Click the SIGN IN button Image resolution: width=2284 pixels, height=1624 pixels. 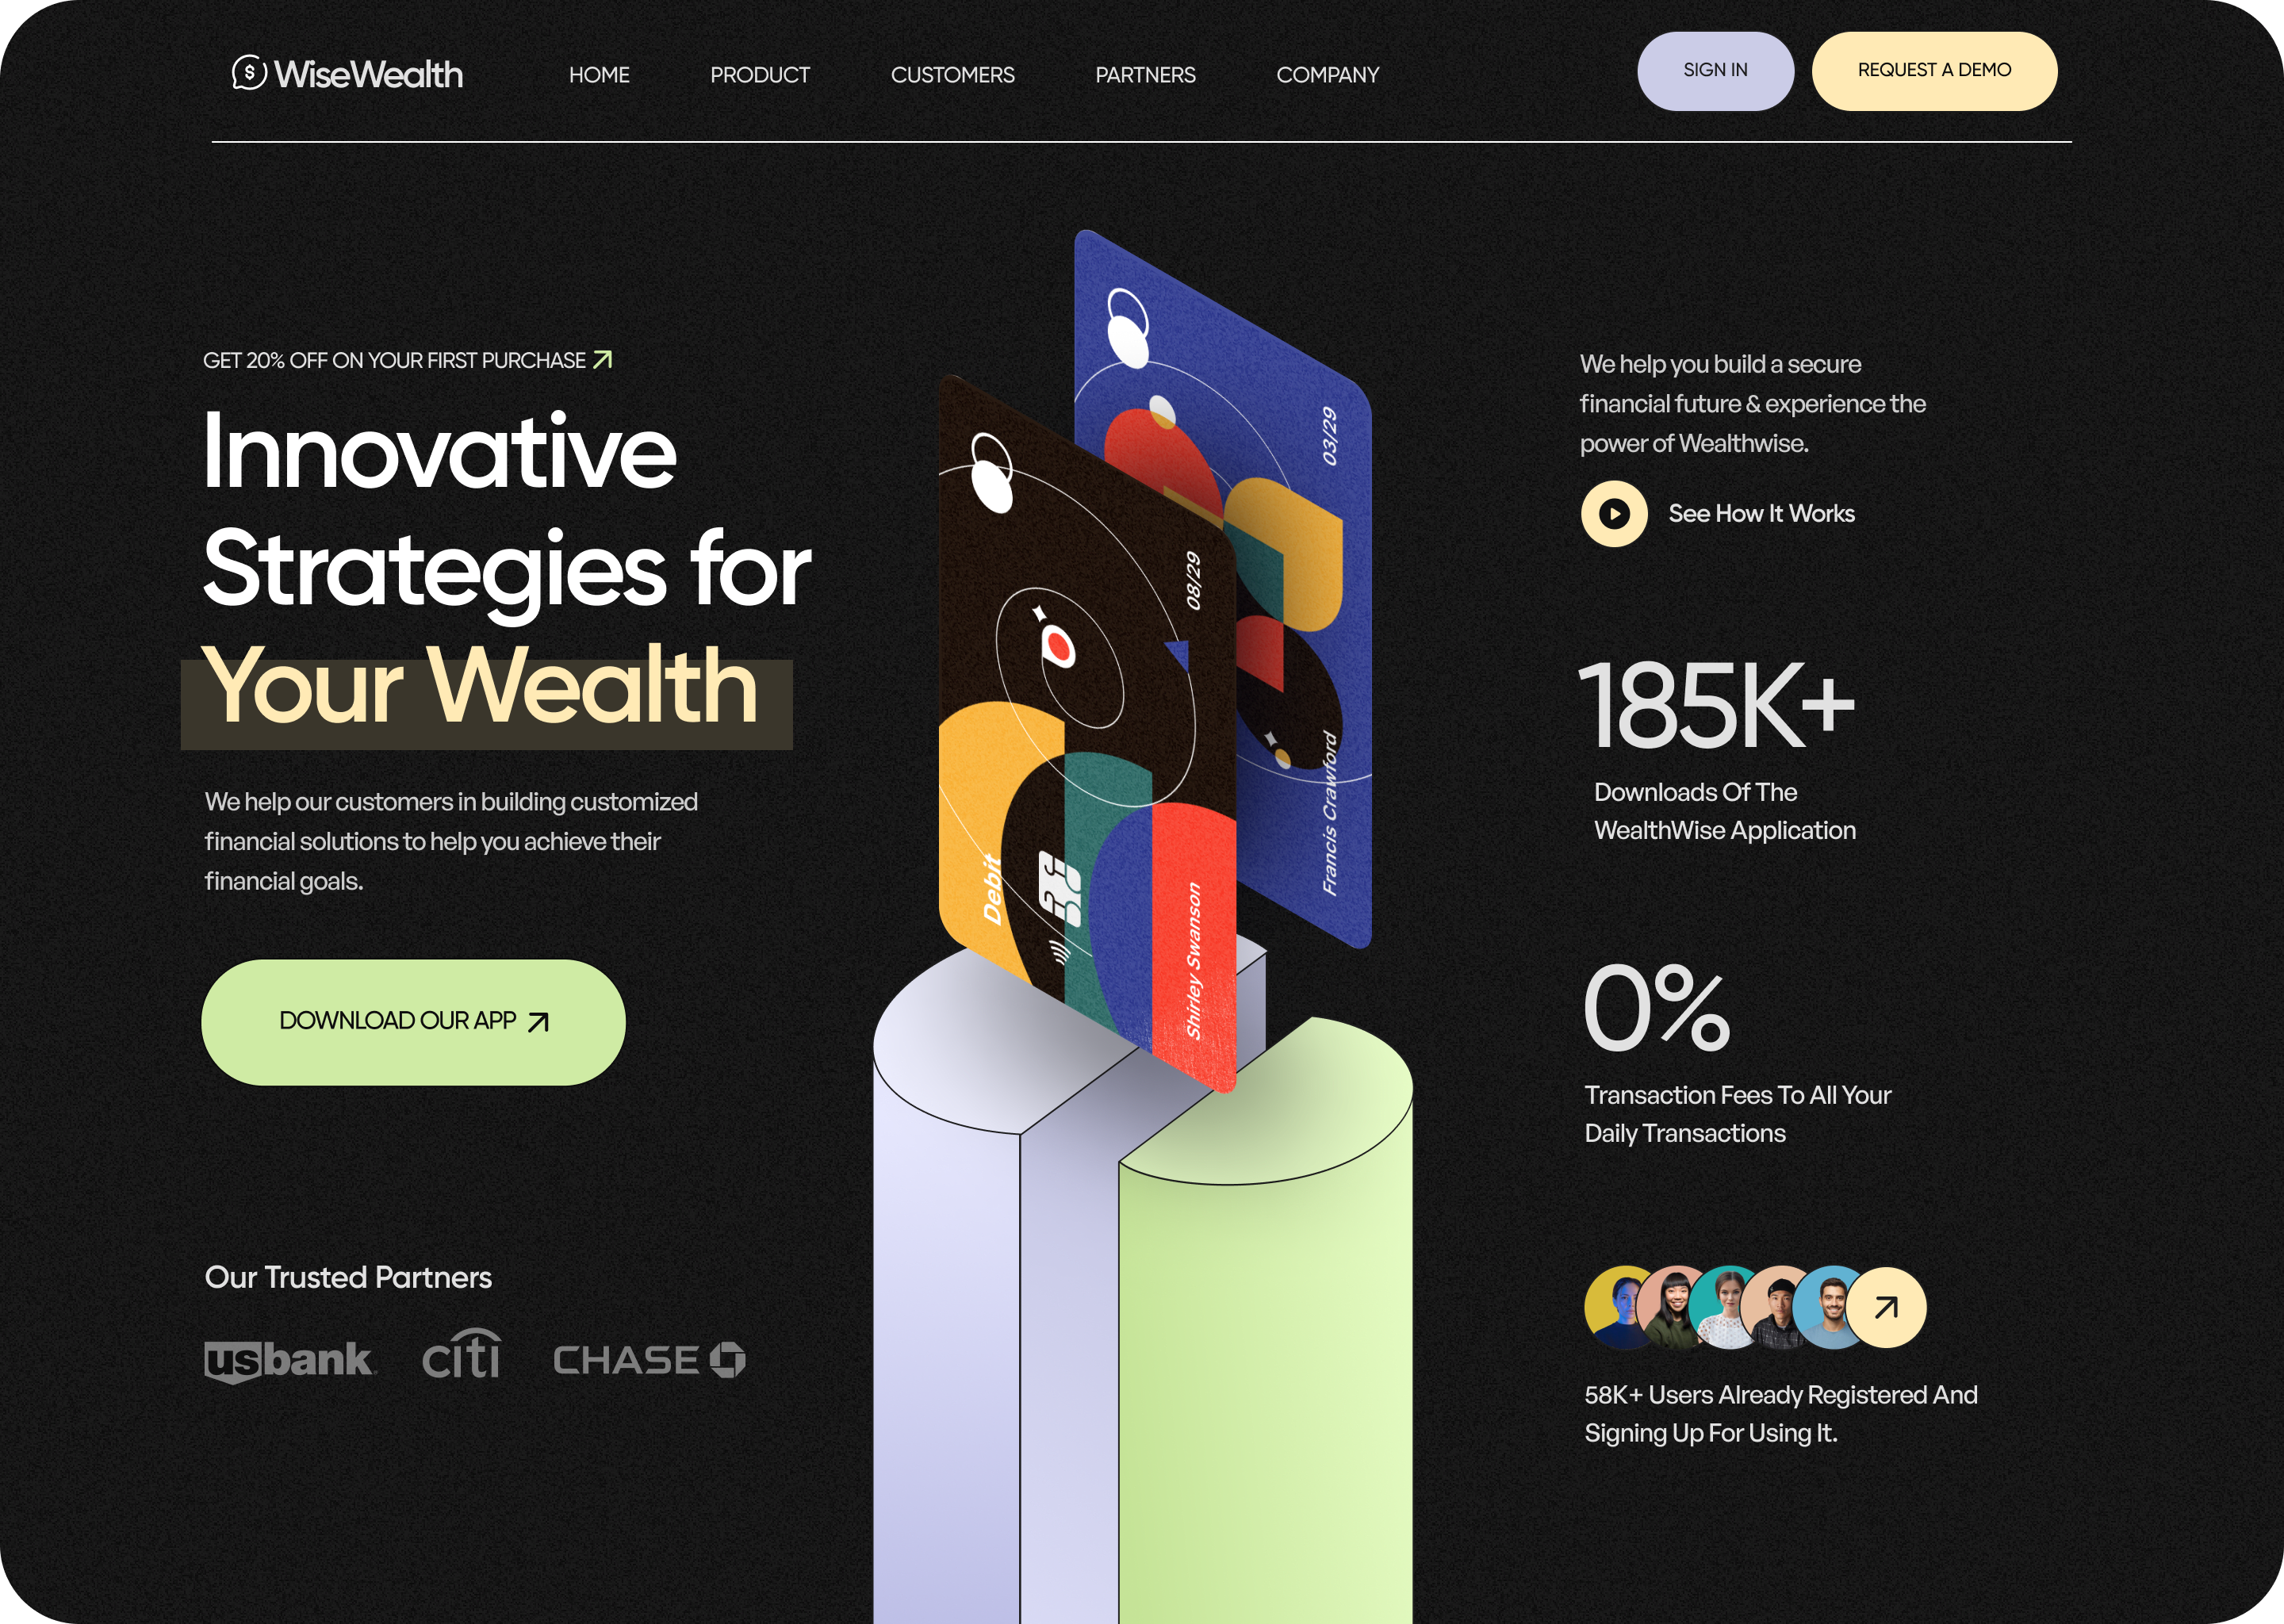click(1713, 71)
